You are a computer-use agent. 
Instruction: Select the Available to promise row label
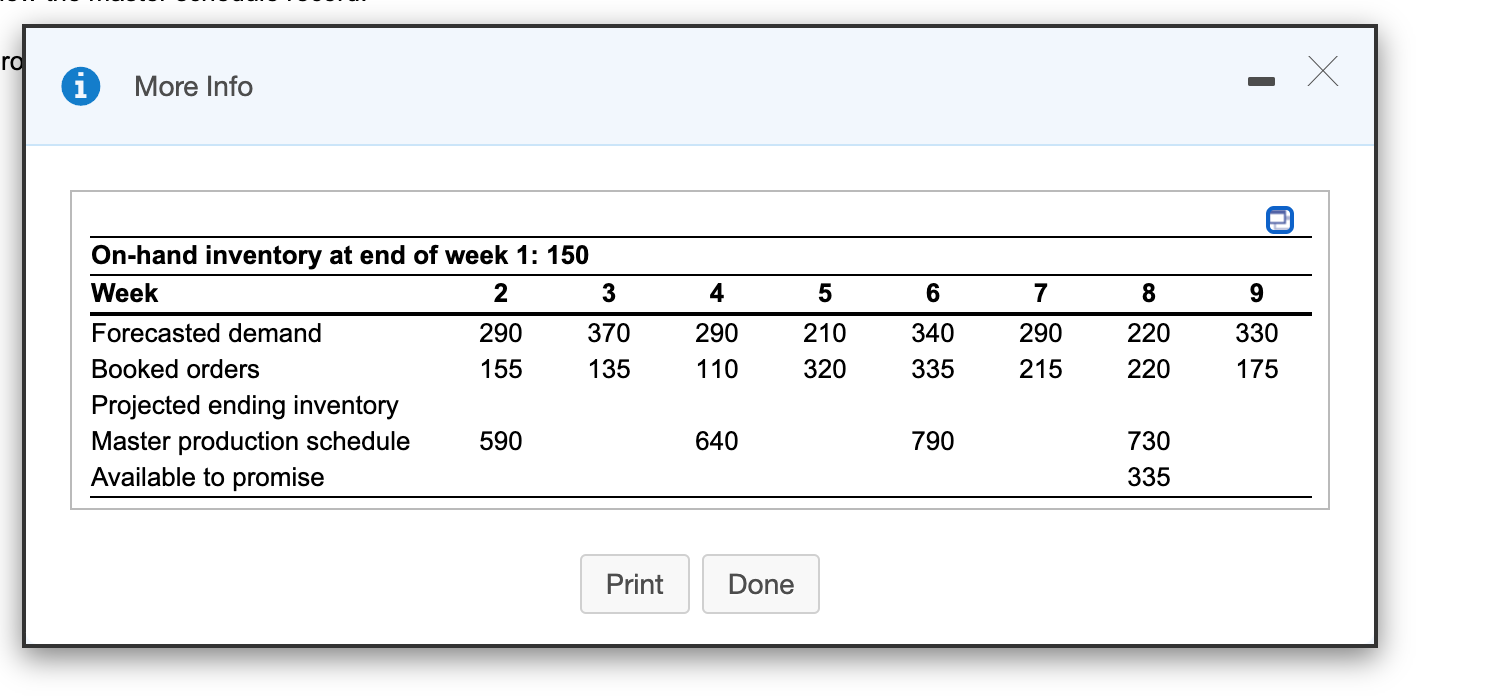tap(207, 477)
